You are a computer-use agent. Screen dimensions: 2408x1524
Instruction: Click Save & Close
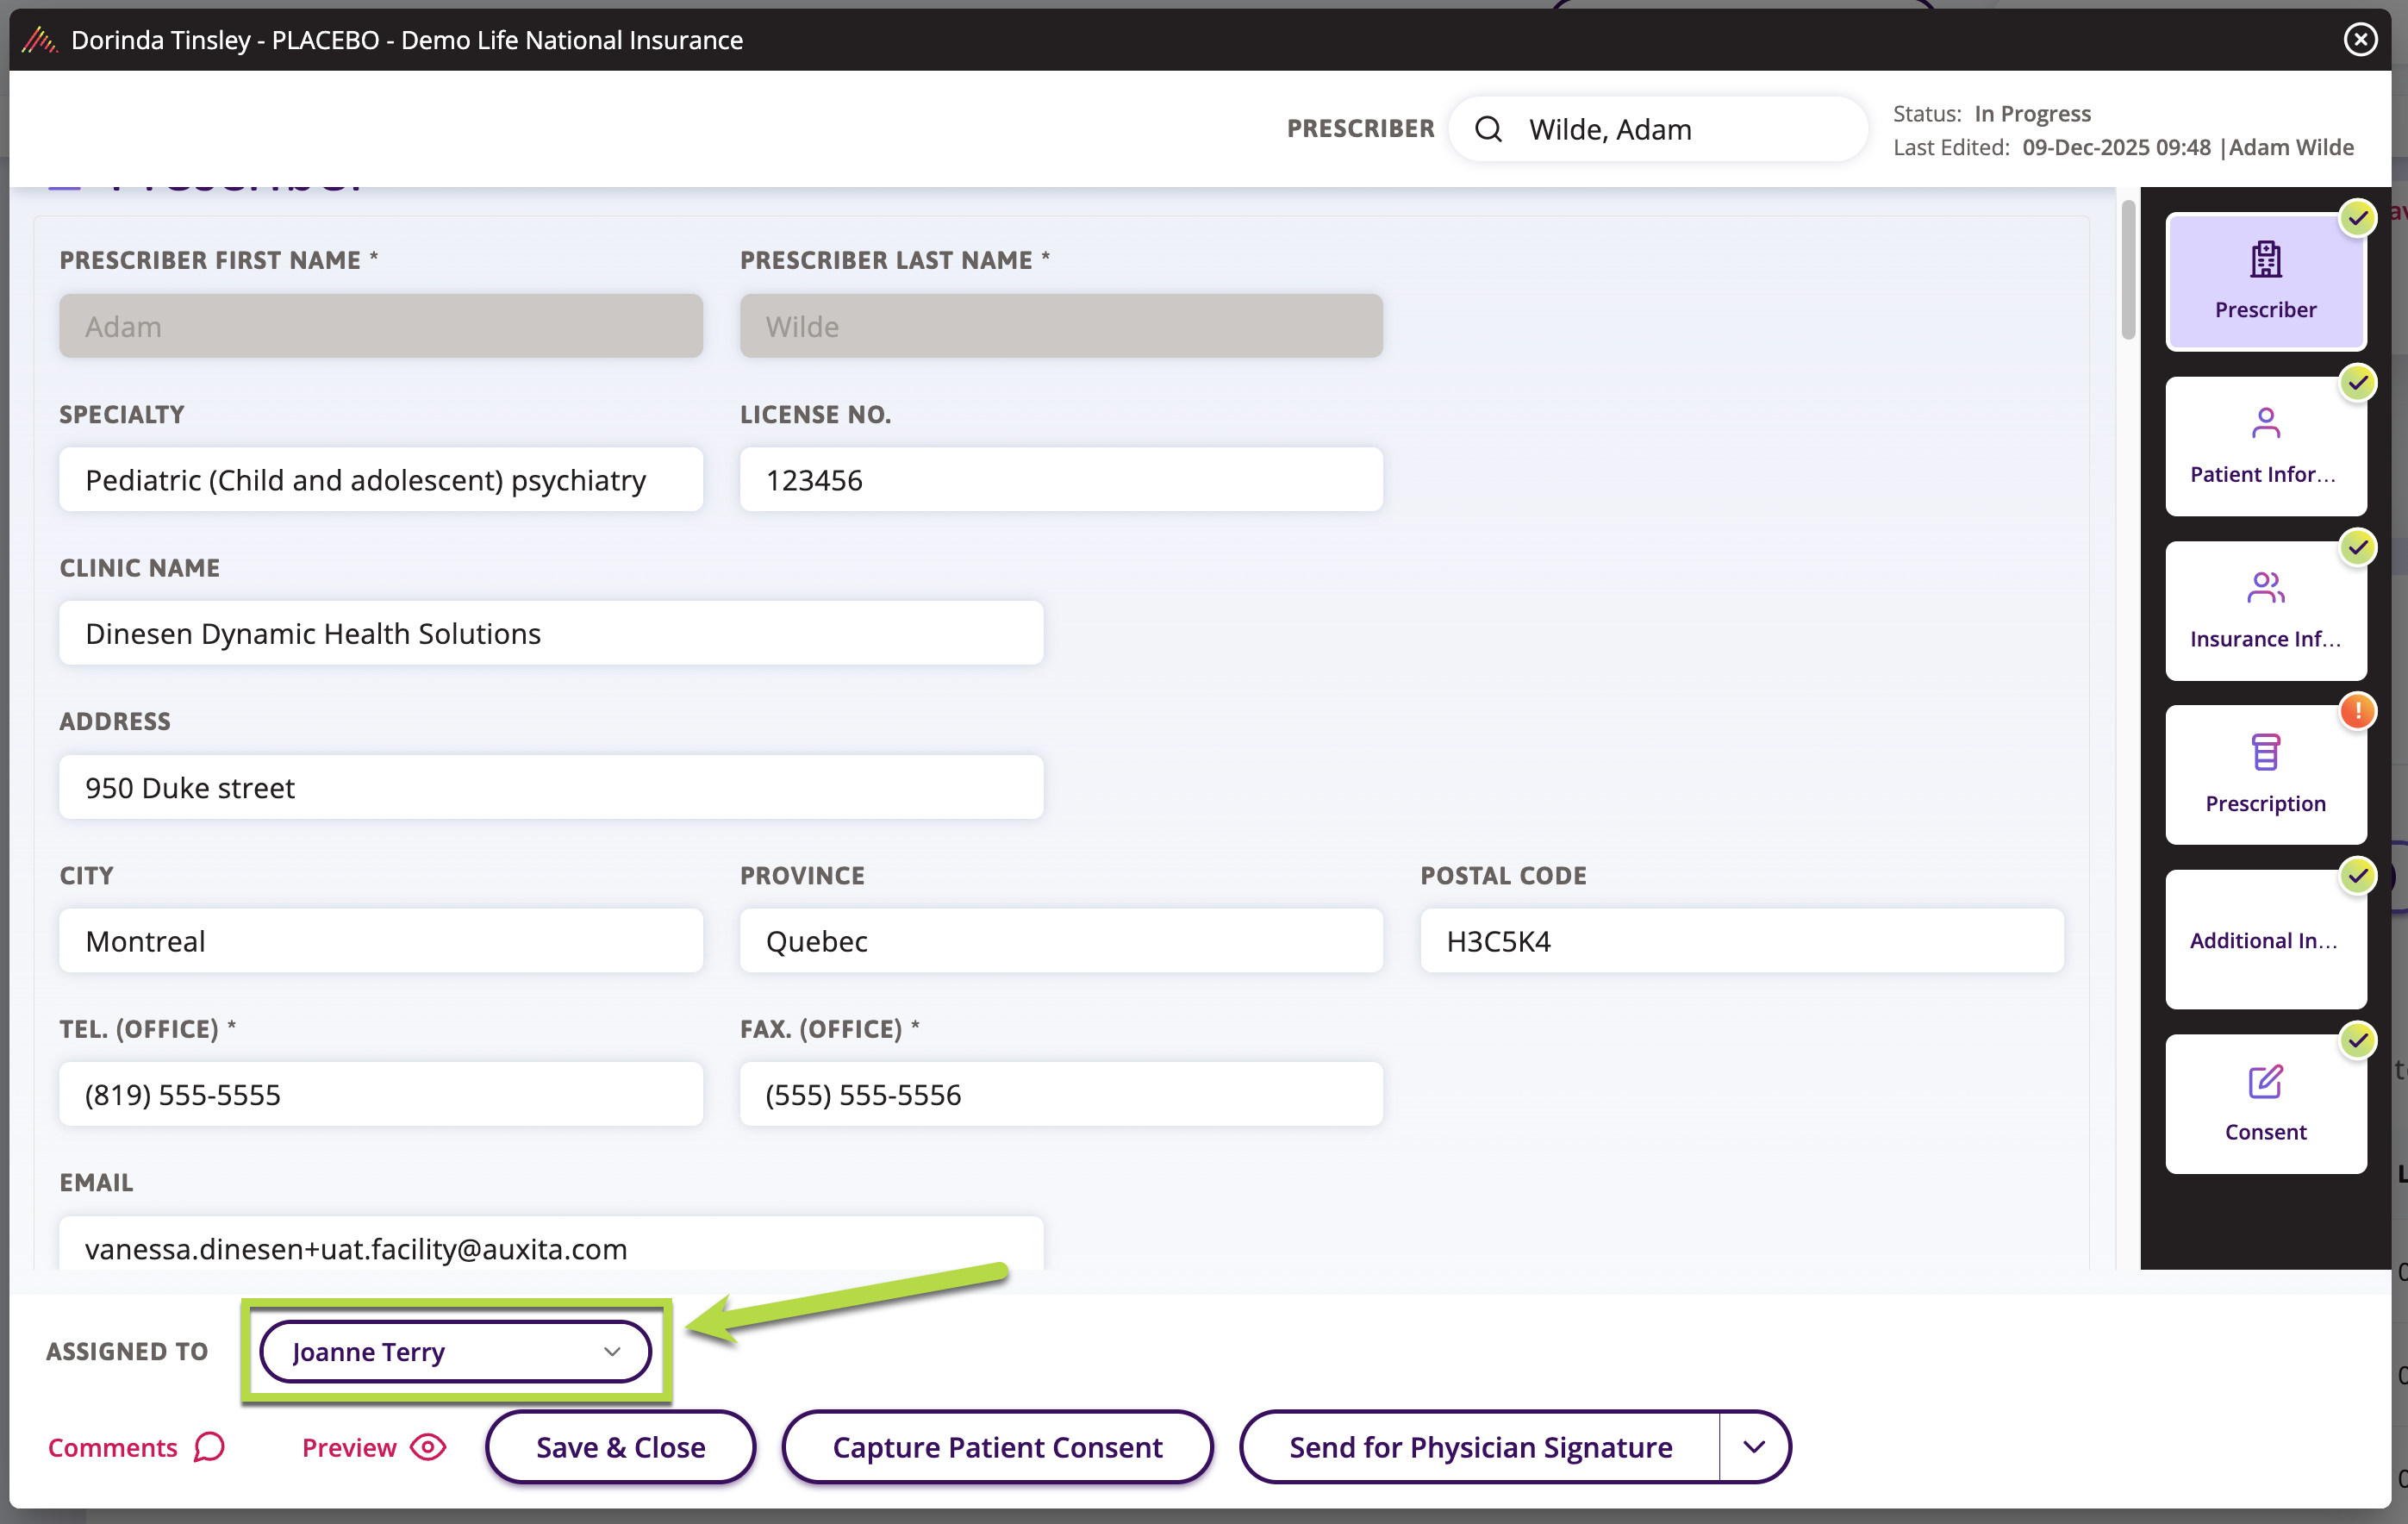pos(619,1447)
